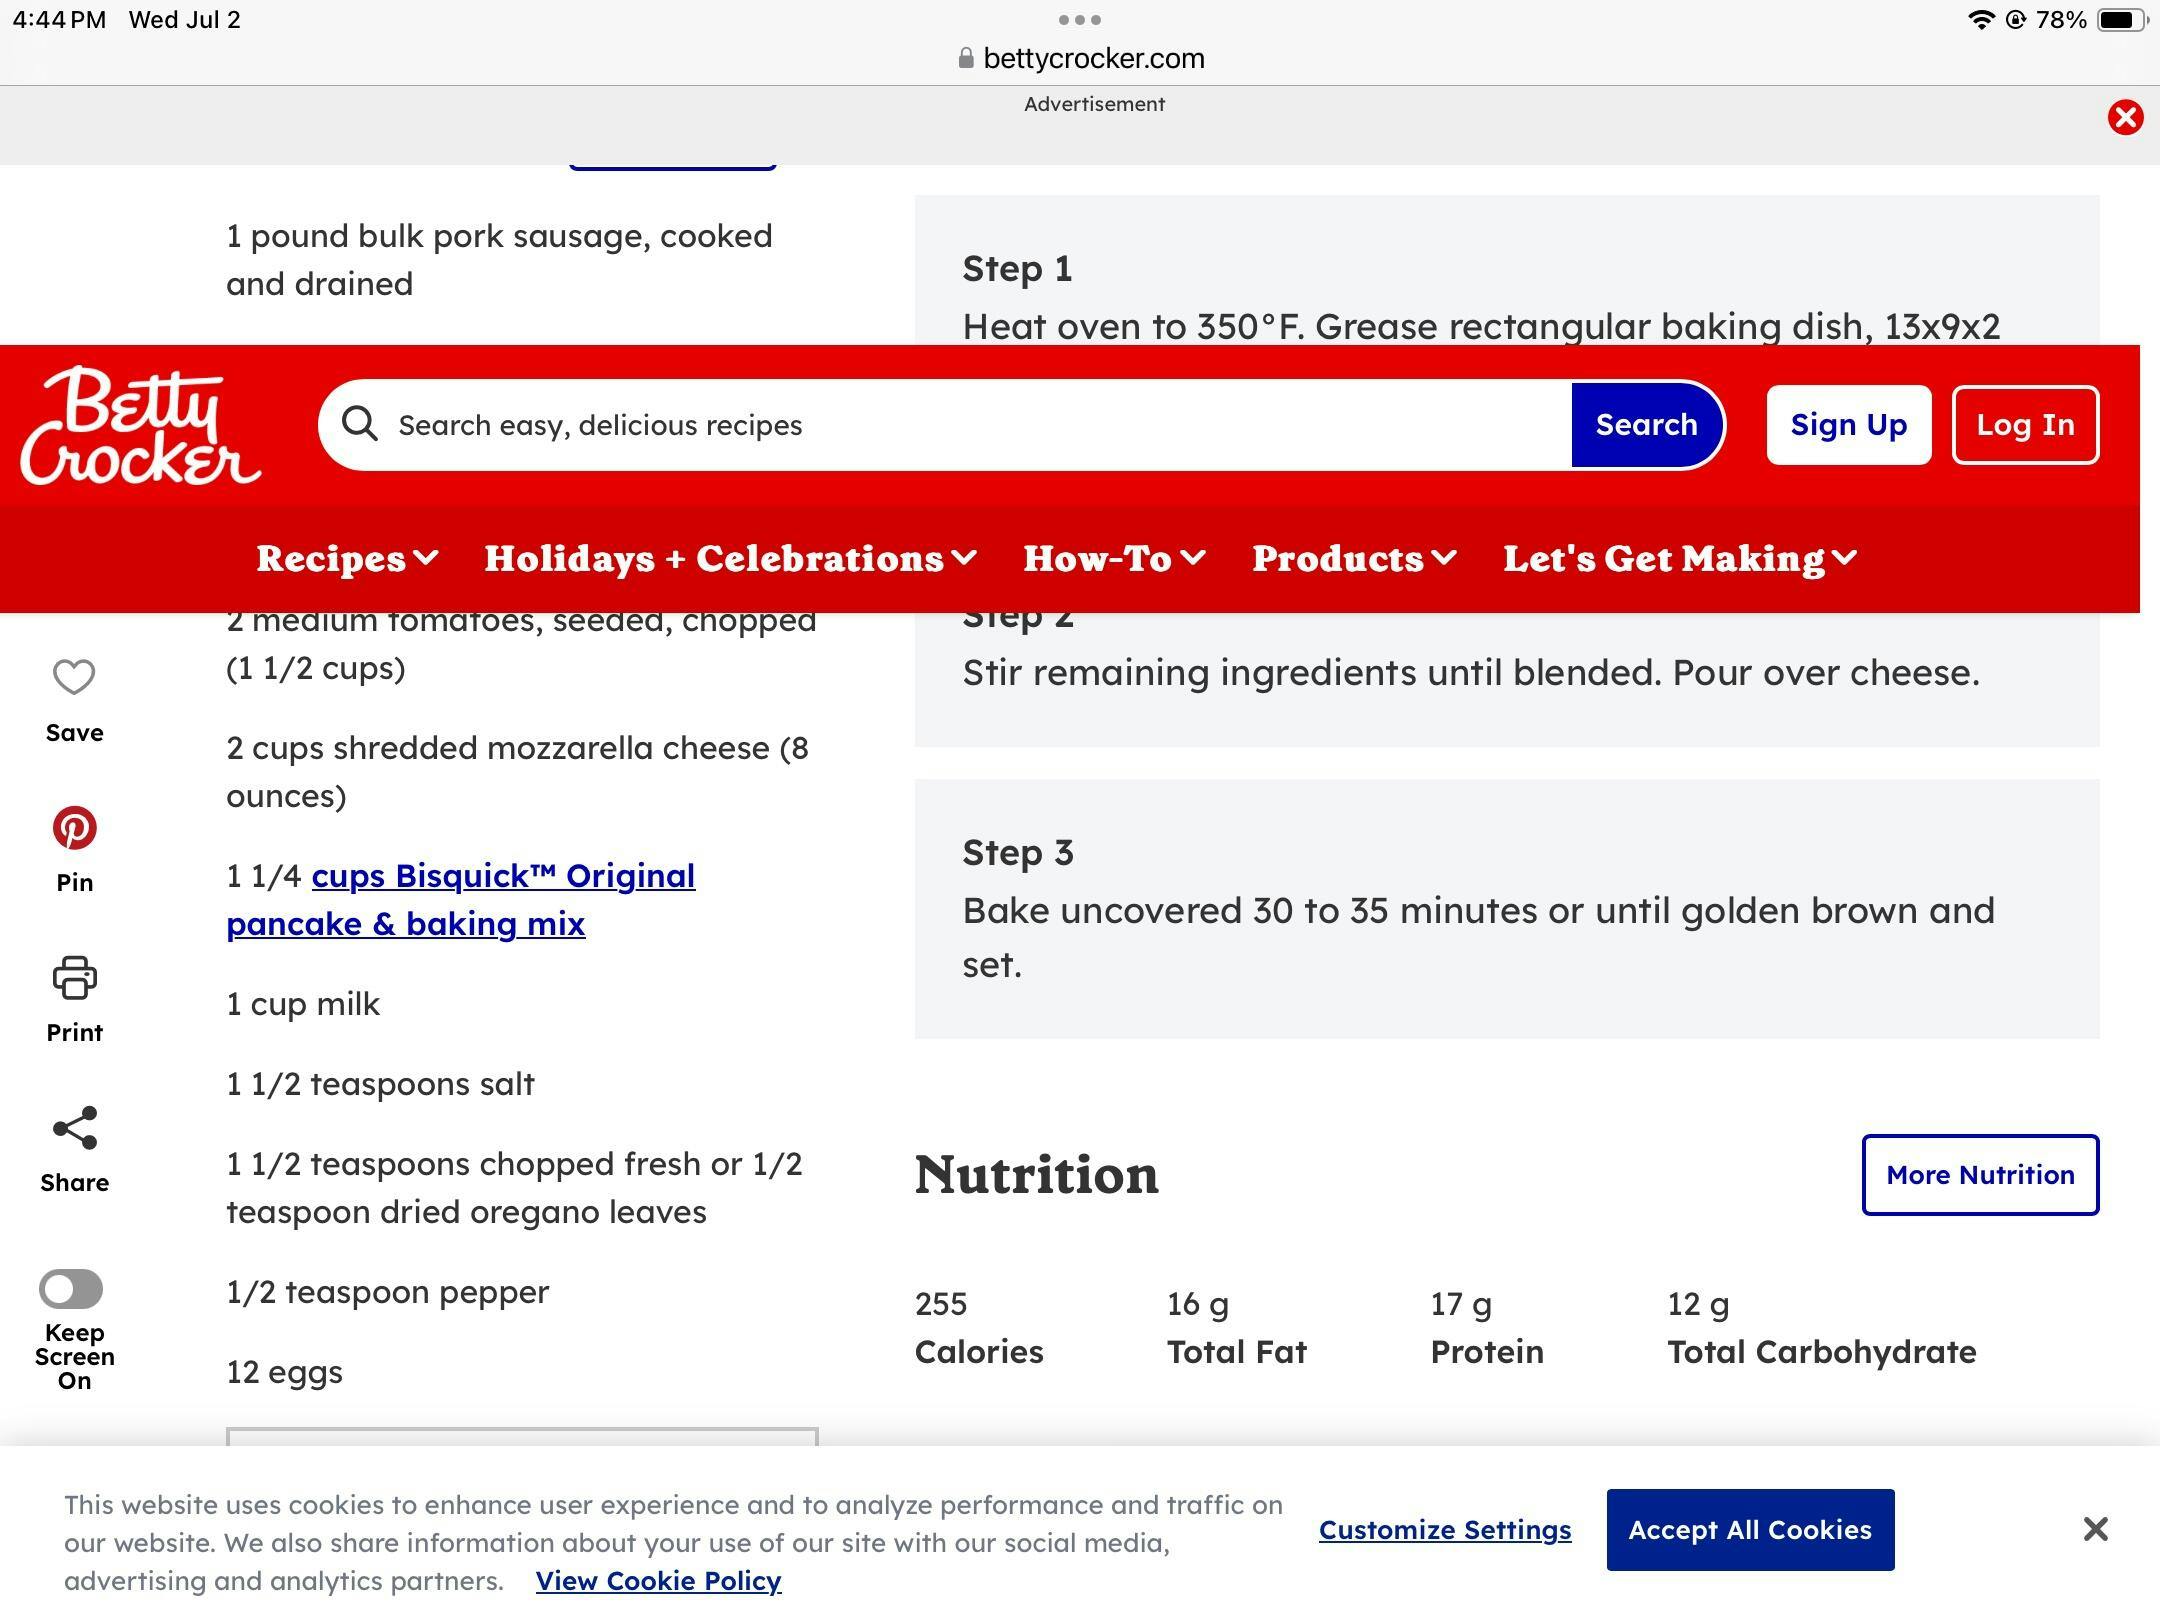Click the '1 cup milk' ingredient

click(303, 1003)
